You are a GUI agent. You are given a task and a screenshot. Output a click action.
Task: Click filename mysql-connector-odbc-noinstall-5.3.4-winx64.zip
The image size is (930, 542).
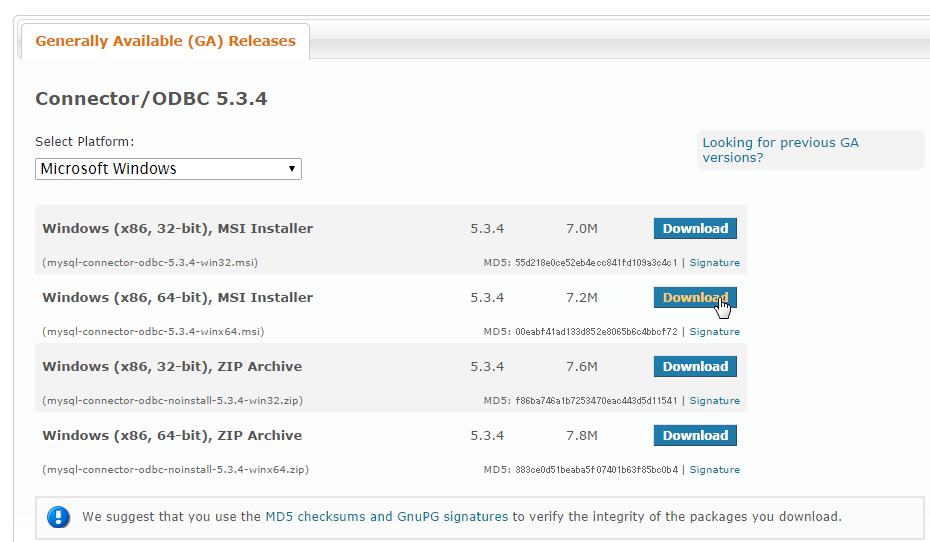[x=176, y=470]
